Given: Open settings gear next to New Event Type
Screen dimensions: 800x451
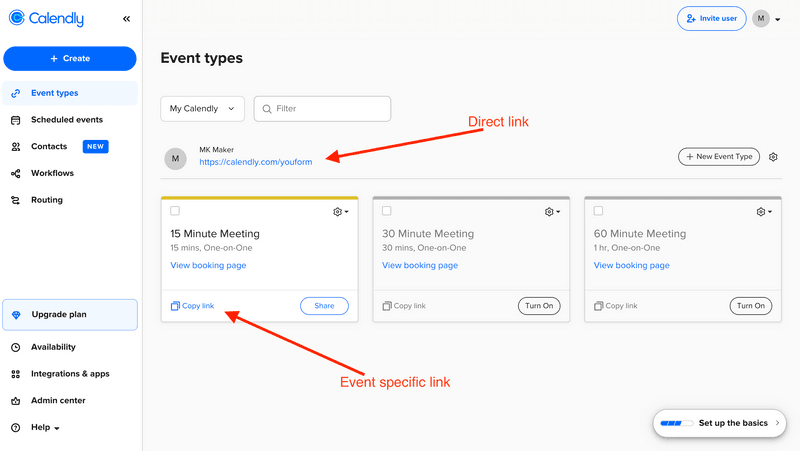Looking at the screenshot, I should pos(773,157).
